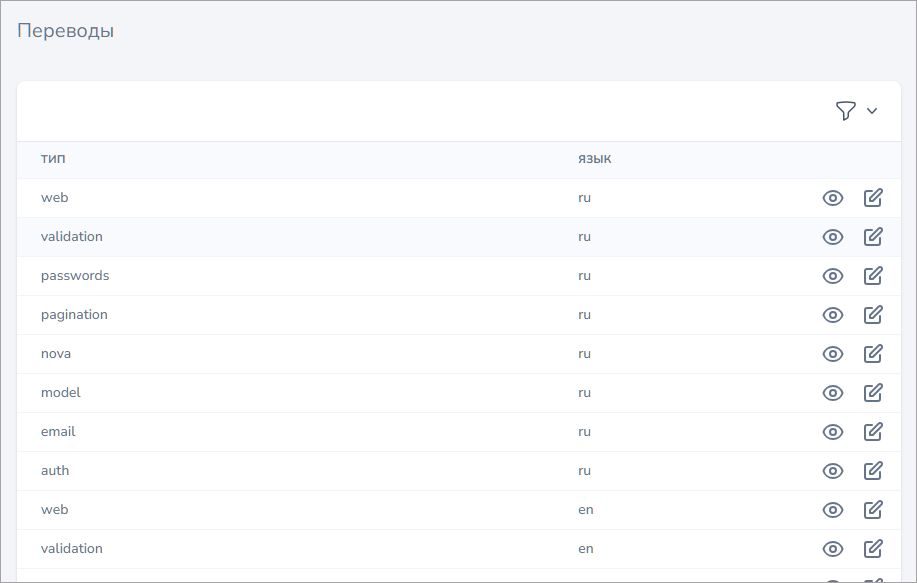The width and height of the screenshot is (917, 583).
Task: Edit the pagination translation
Action: pyautogui.click(x=873, y=315)
